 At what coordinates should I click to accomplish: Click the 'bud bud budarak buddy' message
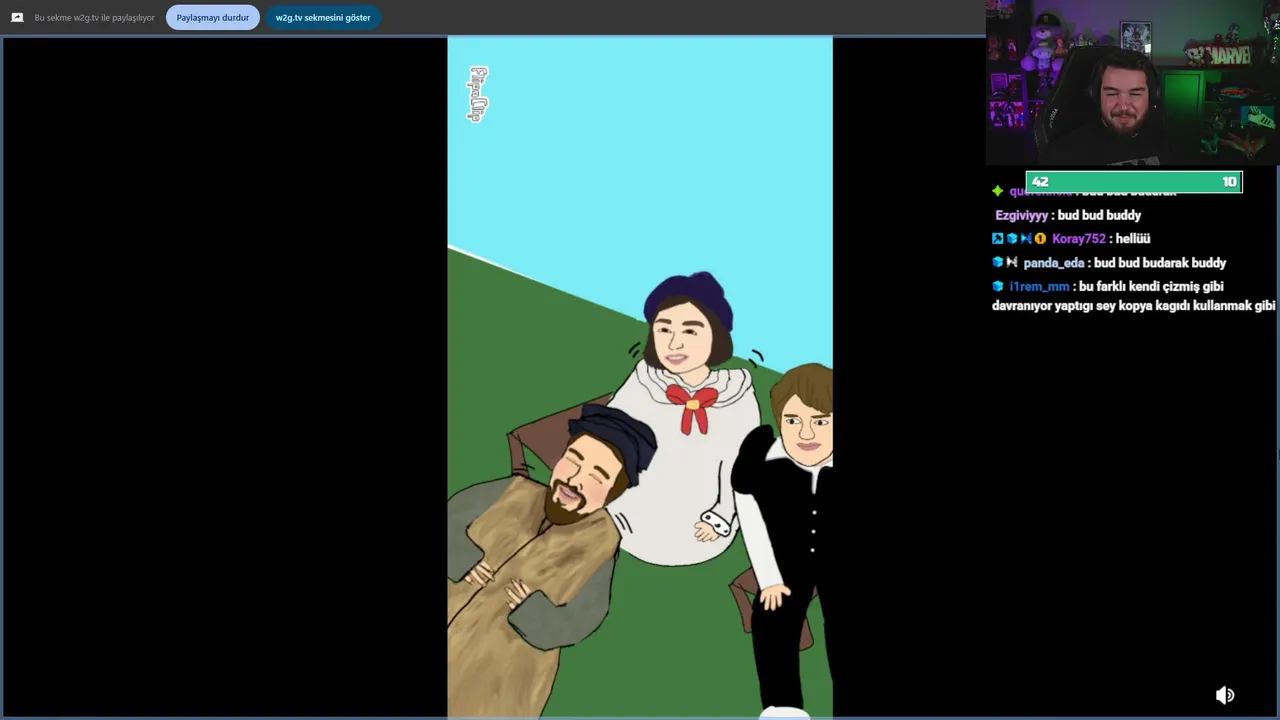click(1160, 263)
